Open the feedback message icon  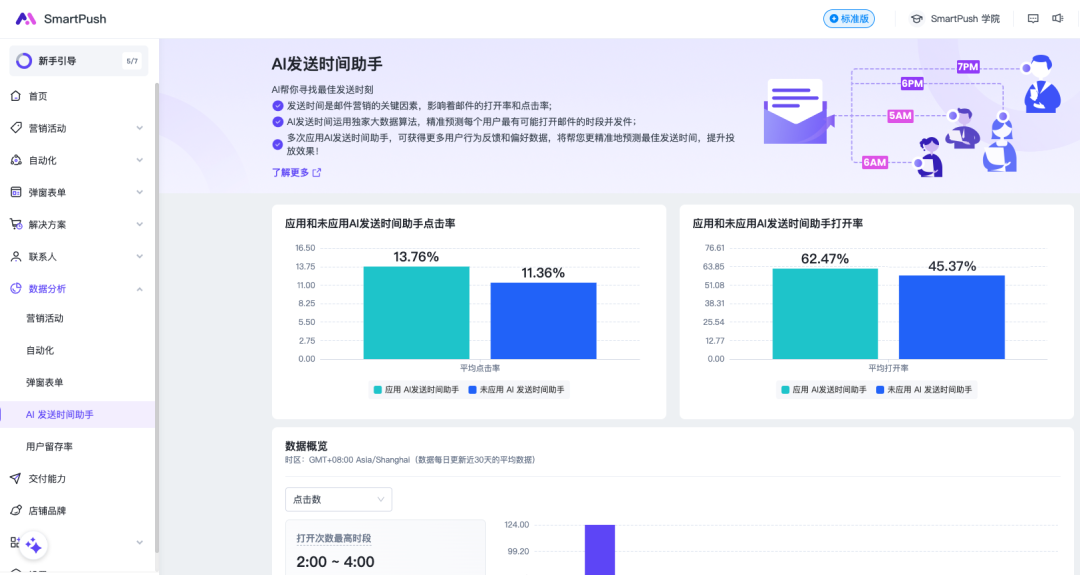coord(1033,19)
